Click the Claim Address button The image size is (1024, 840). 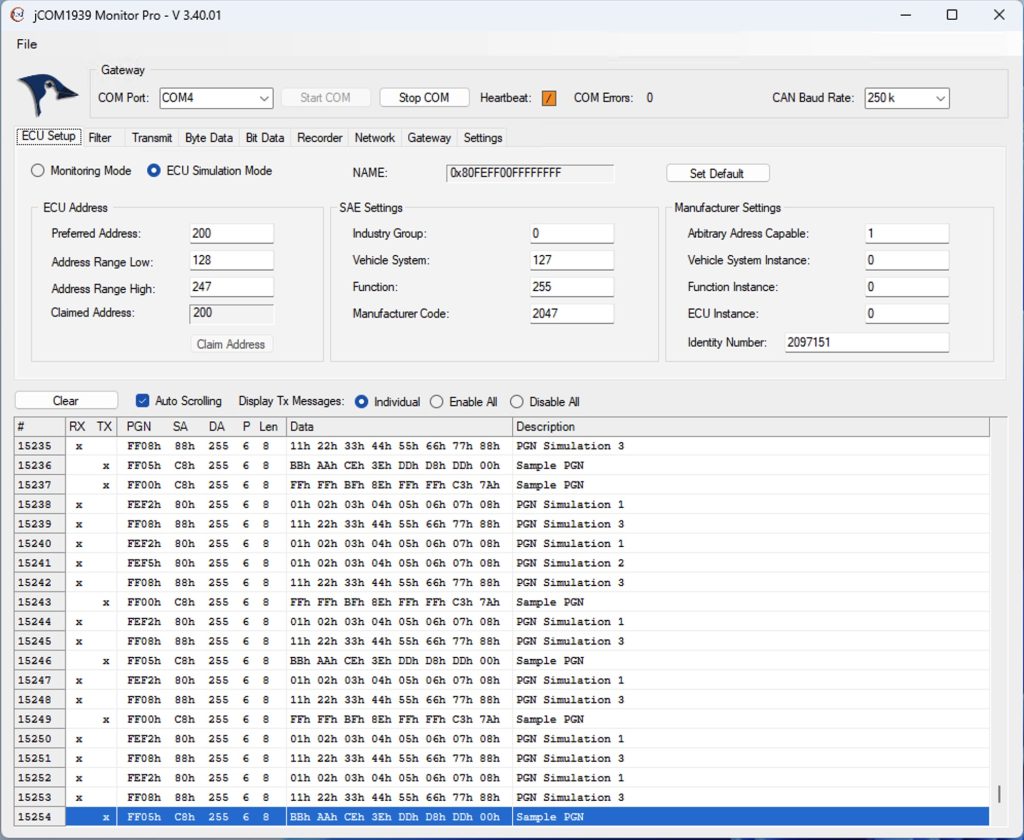click(x=231, y=344)
